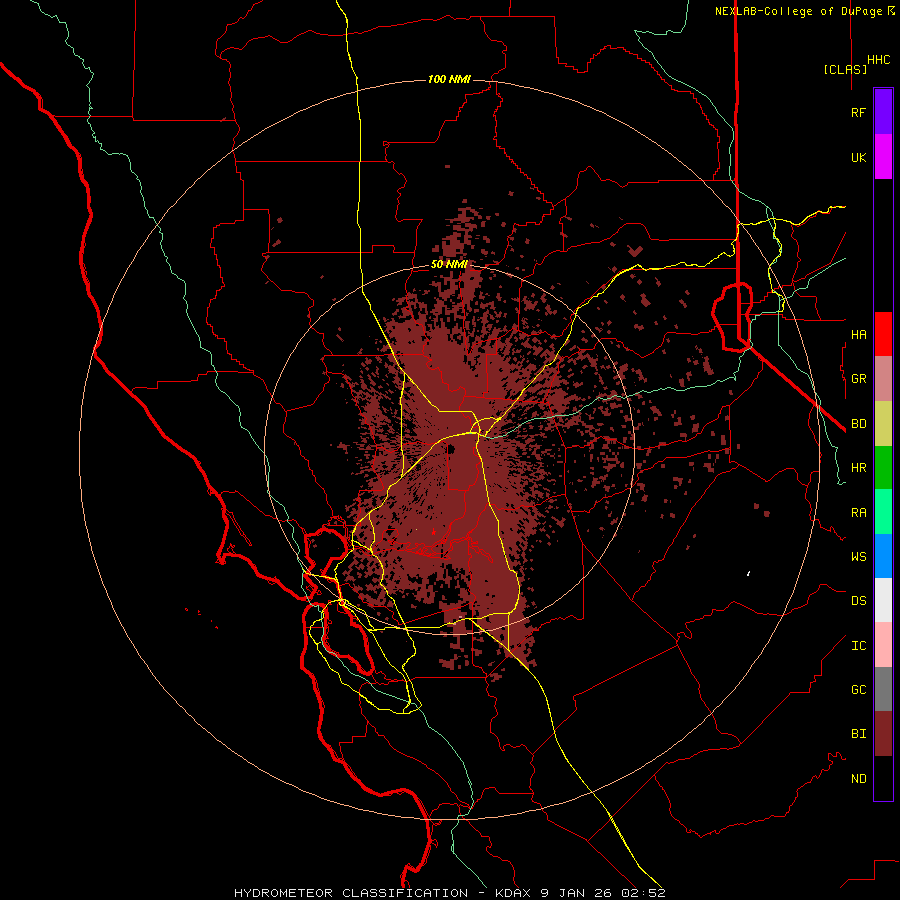Click the HR green legend swatch
This screenshot has height=900, width=900.
point(883,468)
